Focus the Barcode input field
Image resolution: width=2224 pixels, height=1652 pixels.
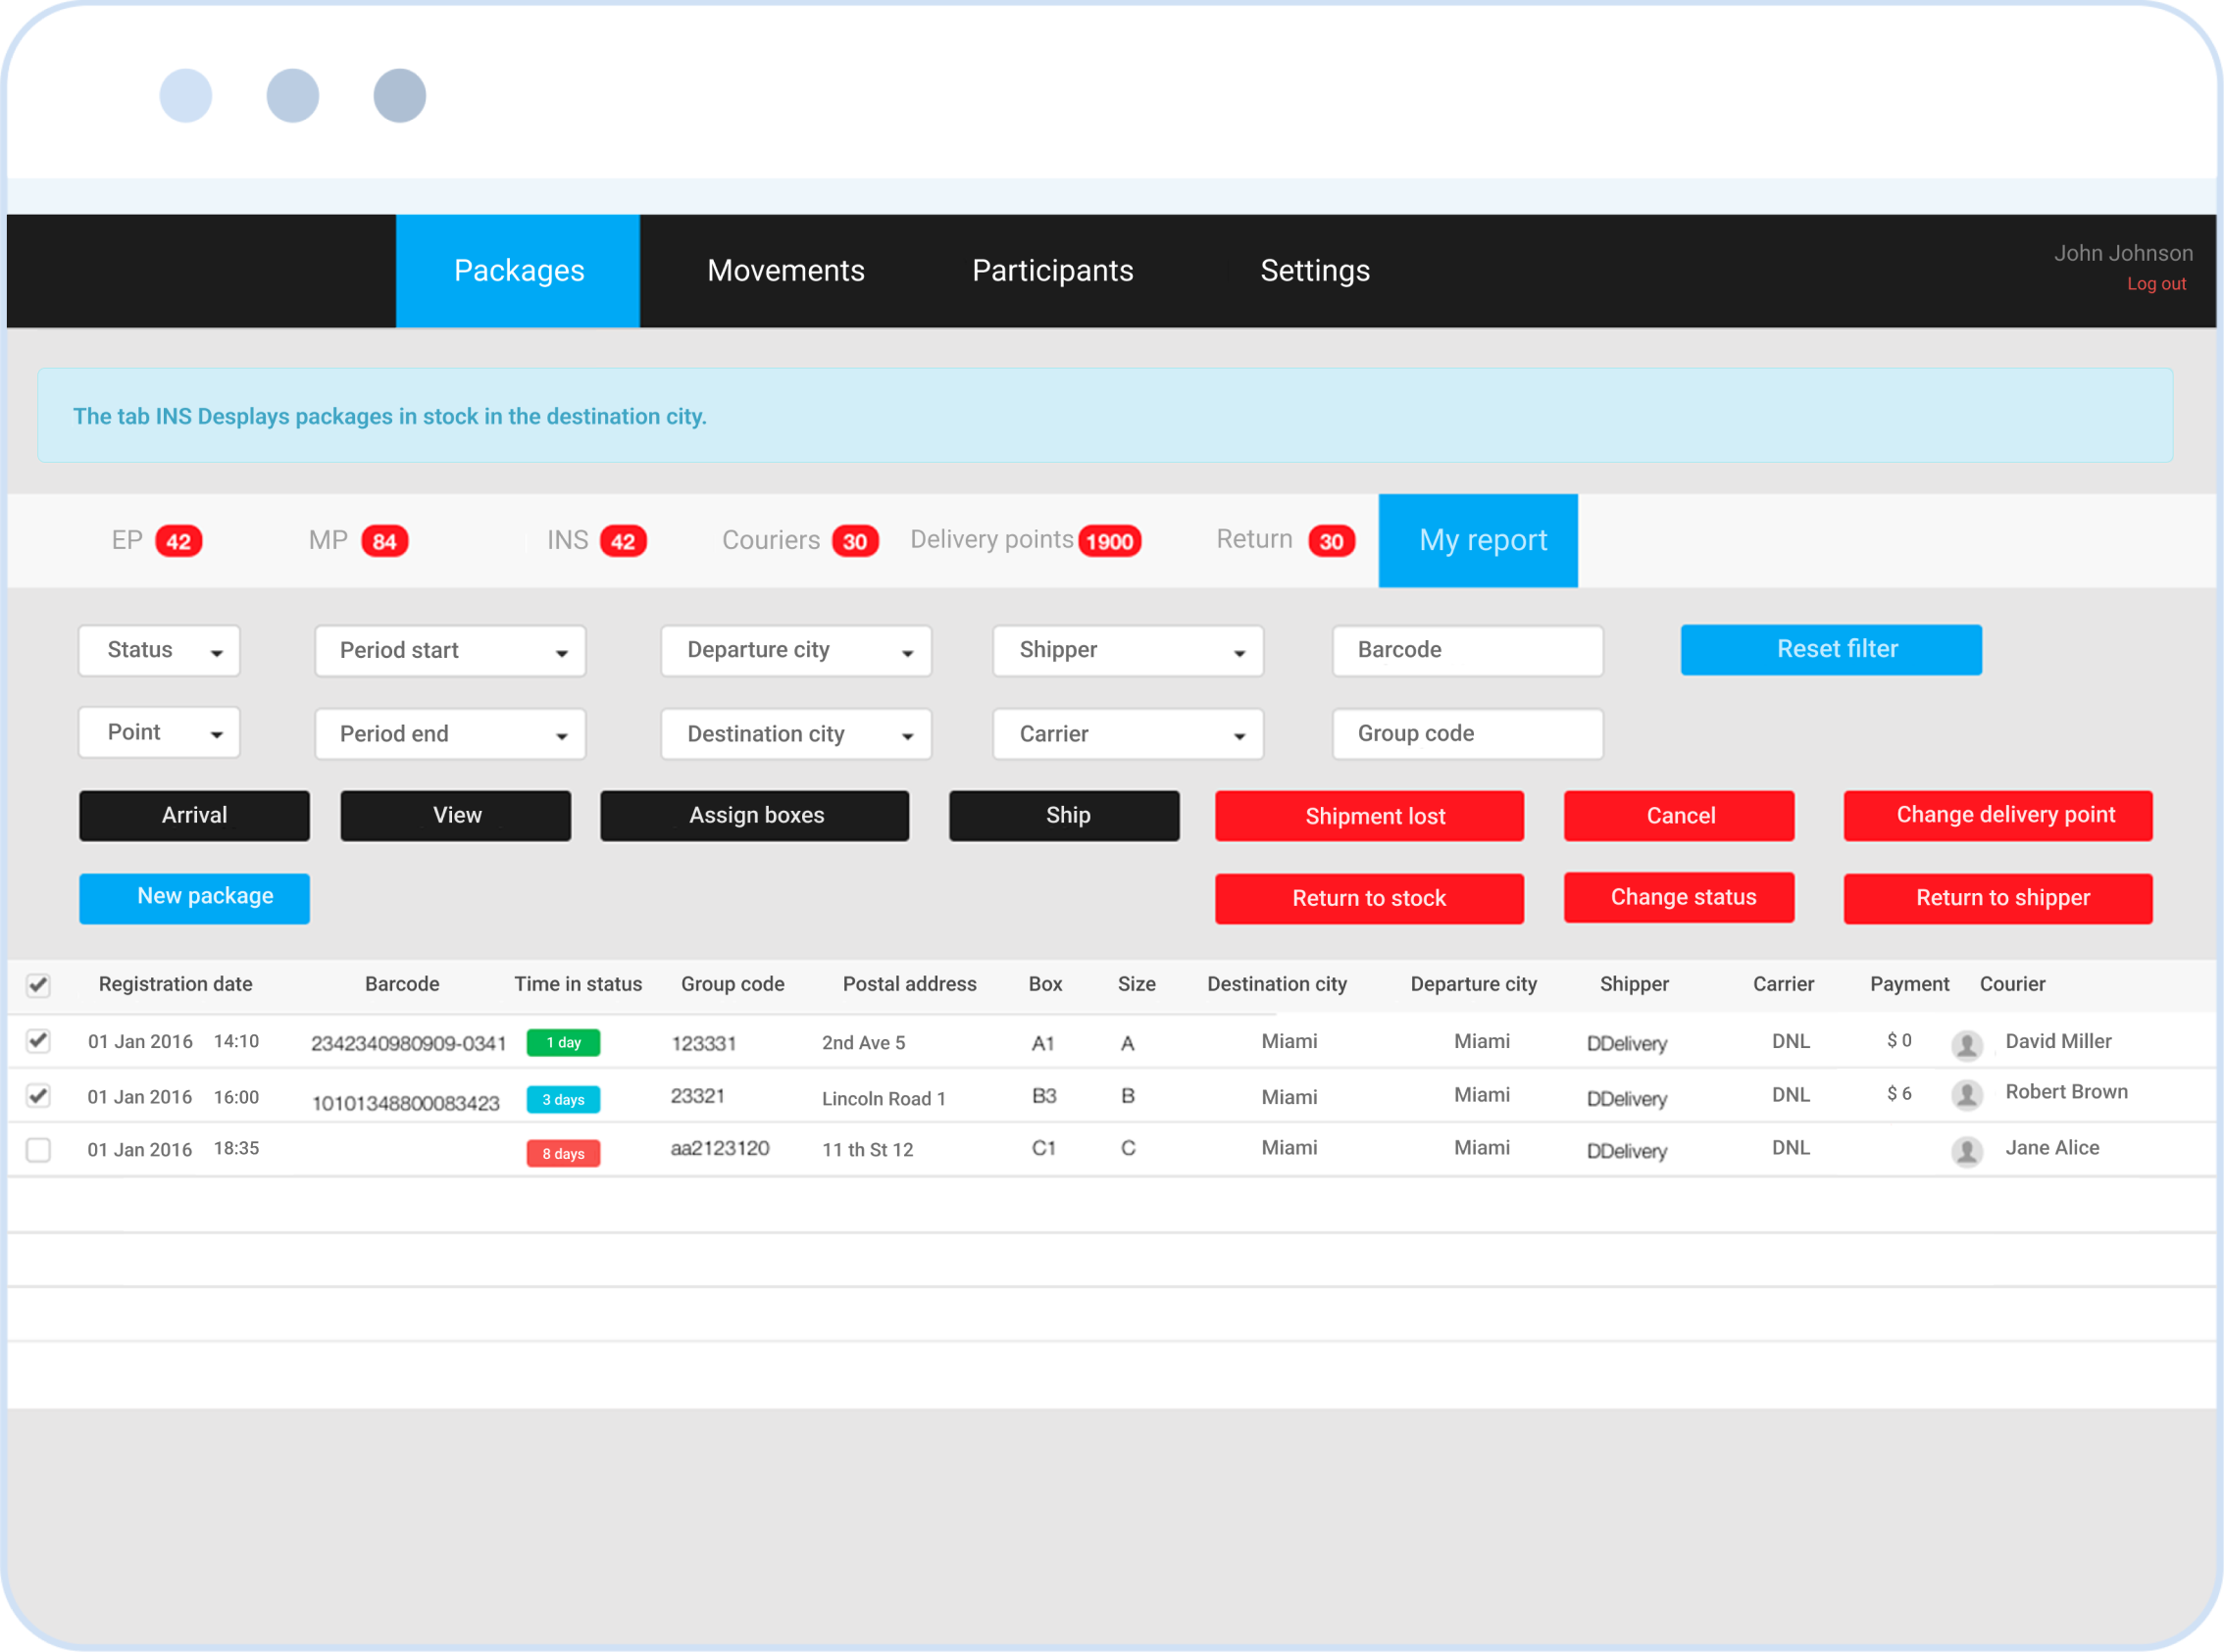click(1466, 651)
